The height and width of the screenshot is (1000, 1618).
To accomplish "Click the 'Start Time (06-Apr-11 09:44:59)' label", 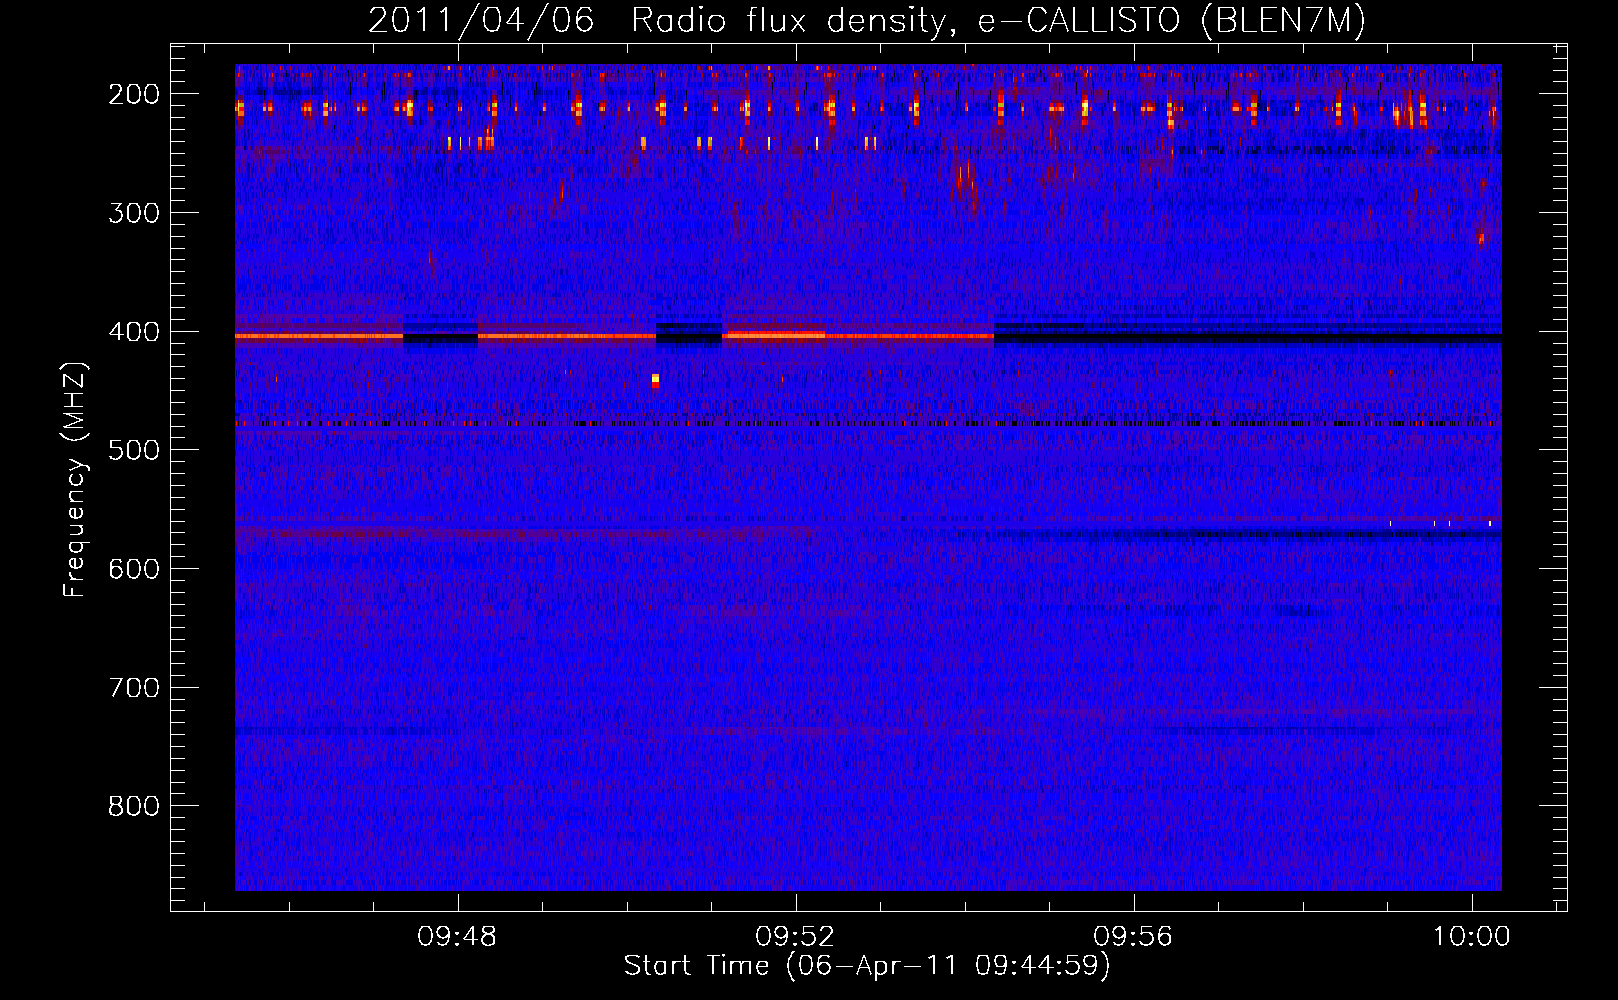I will click(867, 966).
